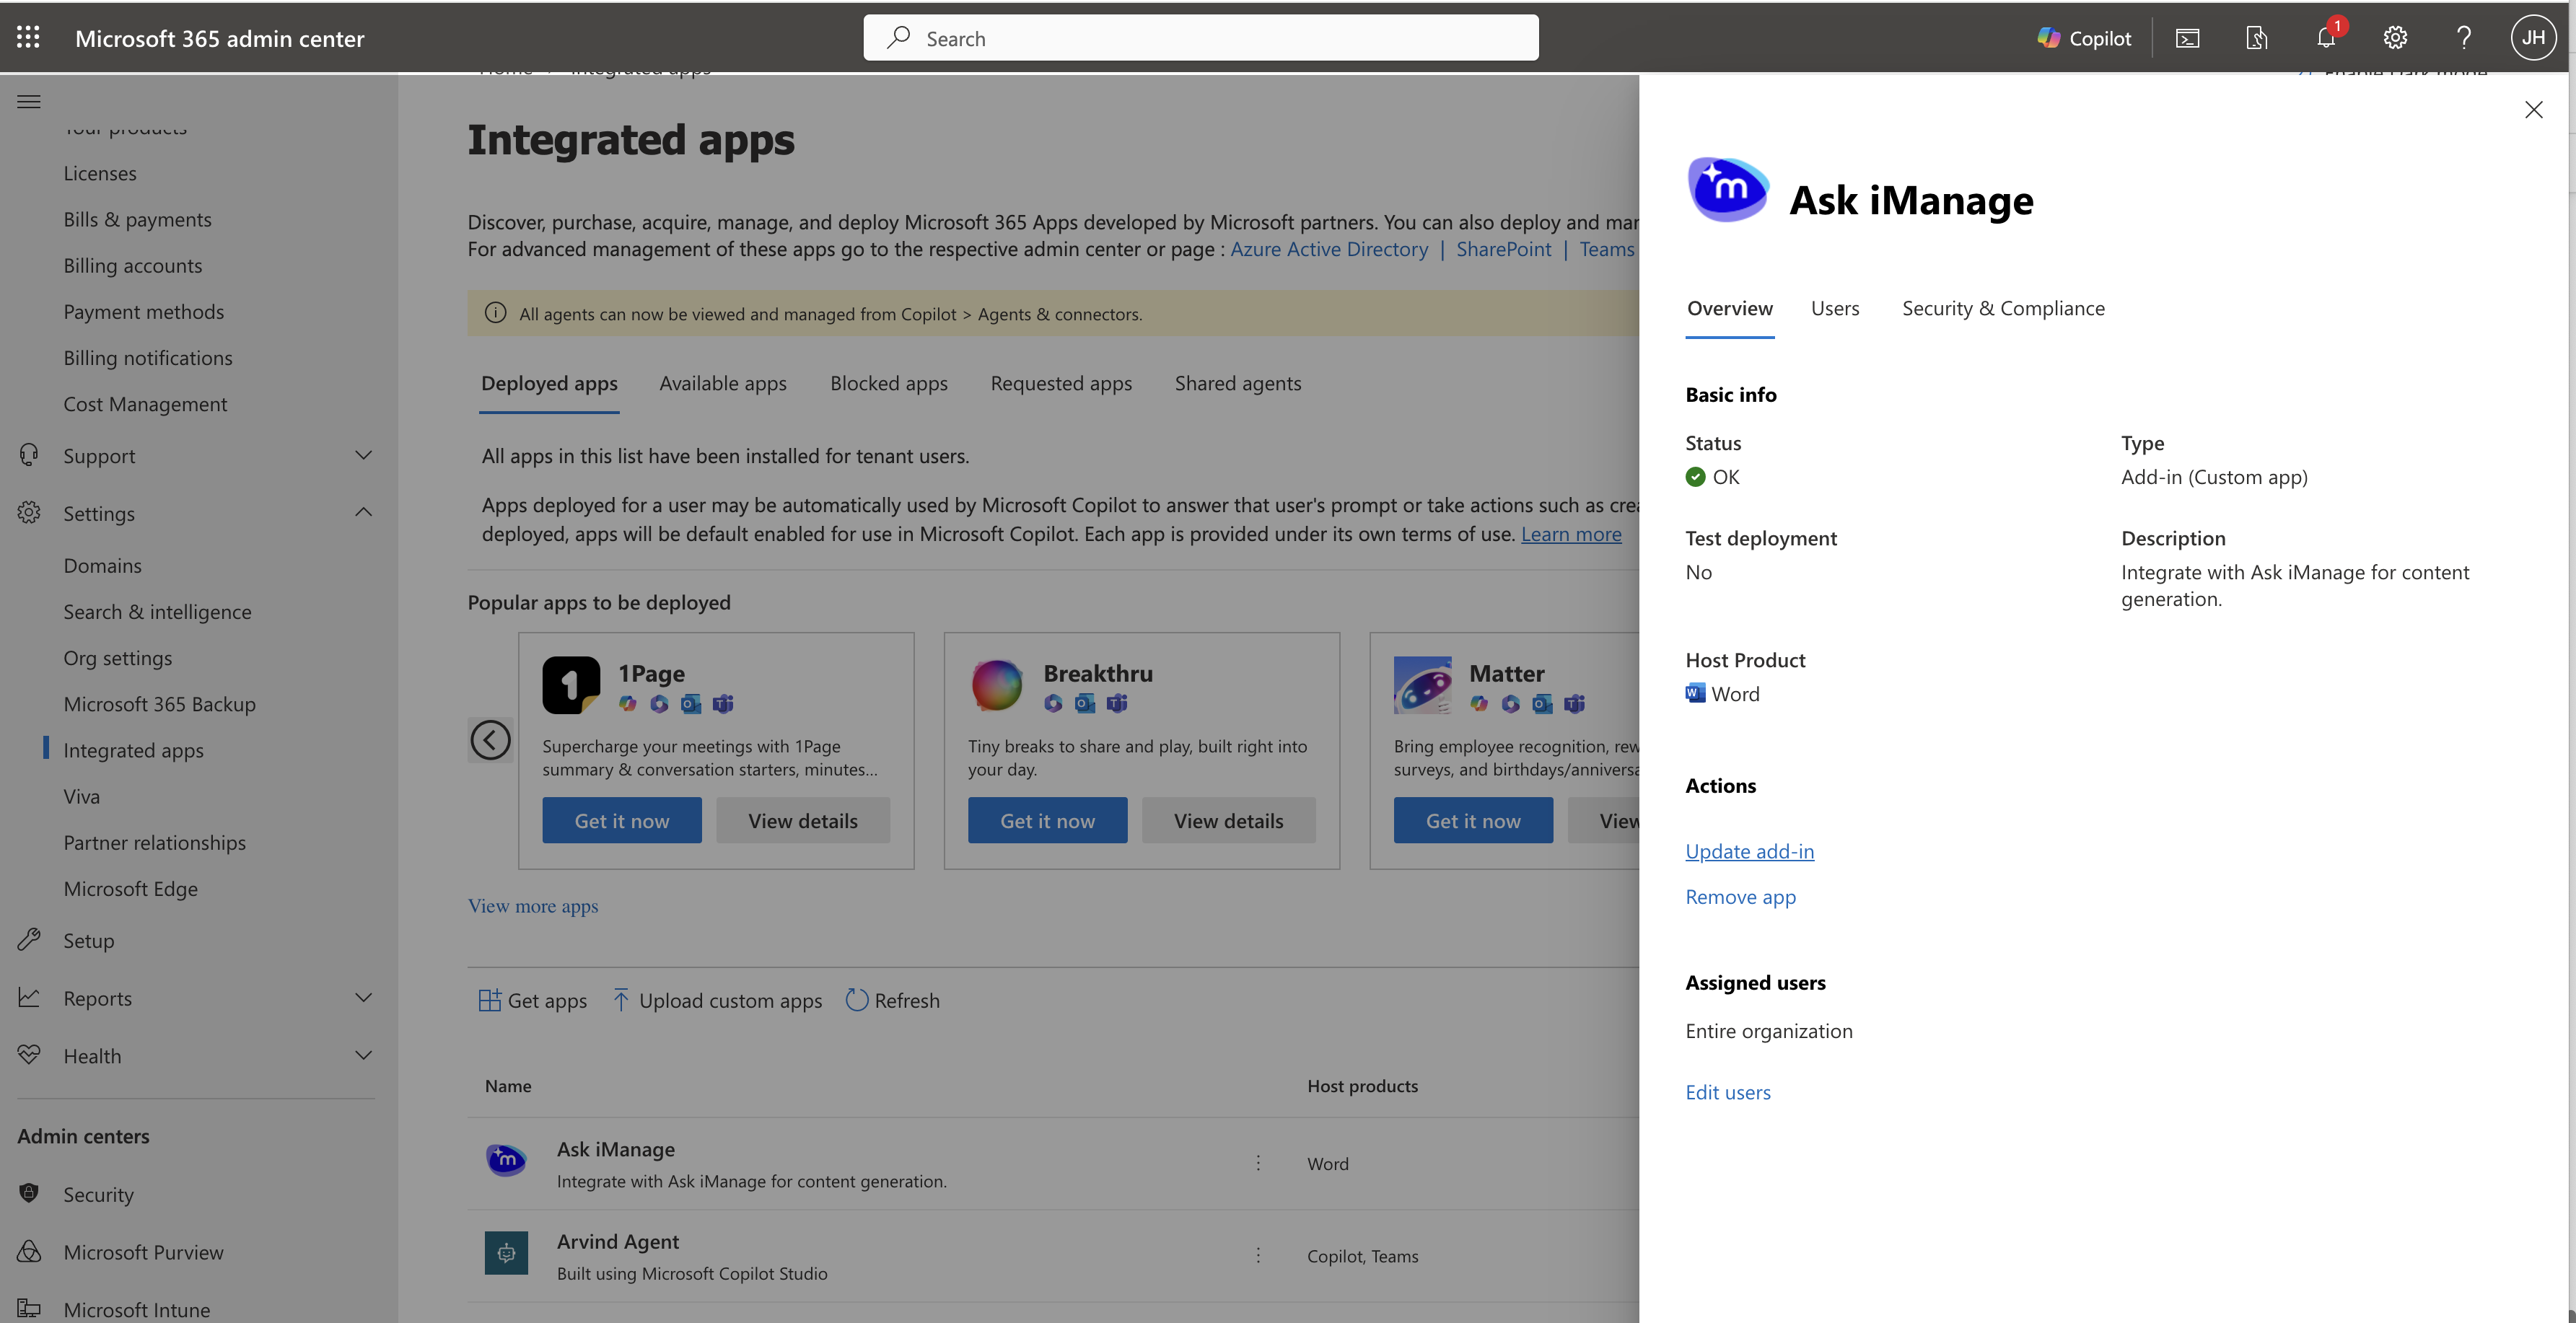Close the Ask iManage details panel
The height and width of the screenshot is (1323, 2576).
[x=2532, y=110]
